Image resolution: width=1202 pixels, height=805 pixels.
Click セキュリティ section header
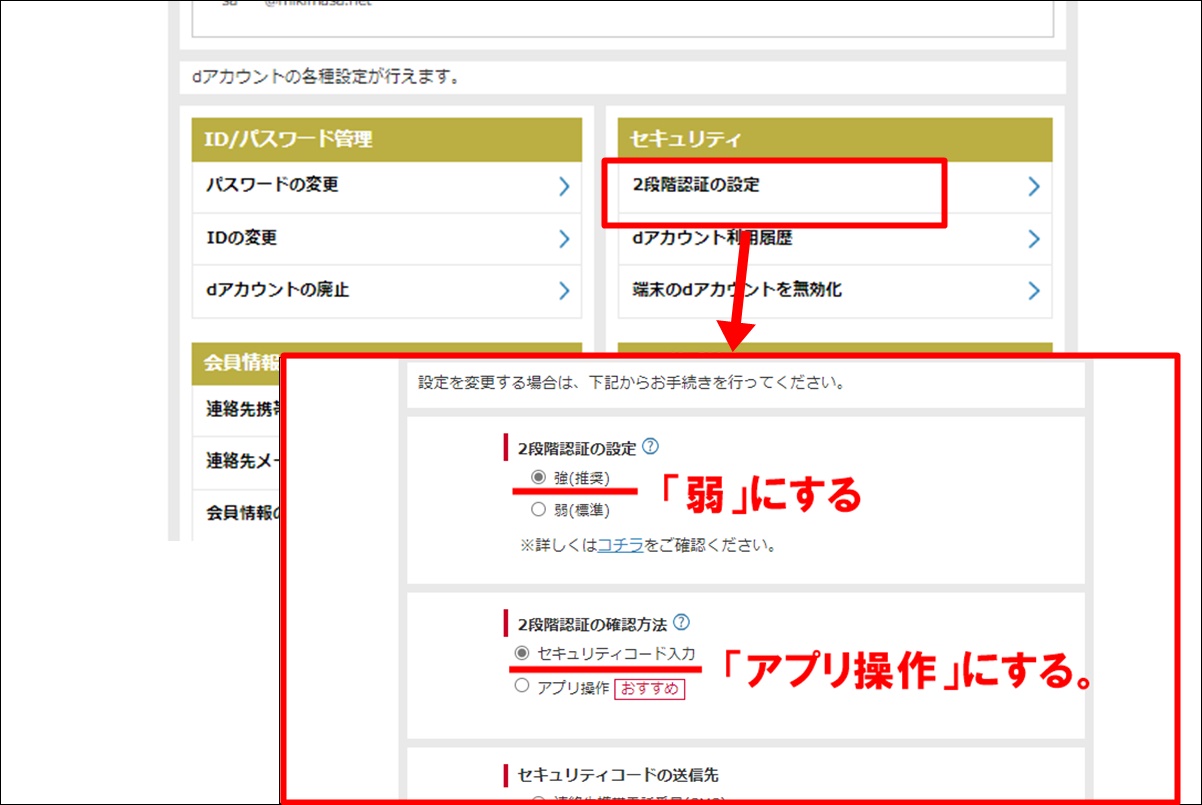pos(835,140)
